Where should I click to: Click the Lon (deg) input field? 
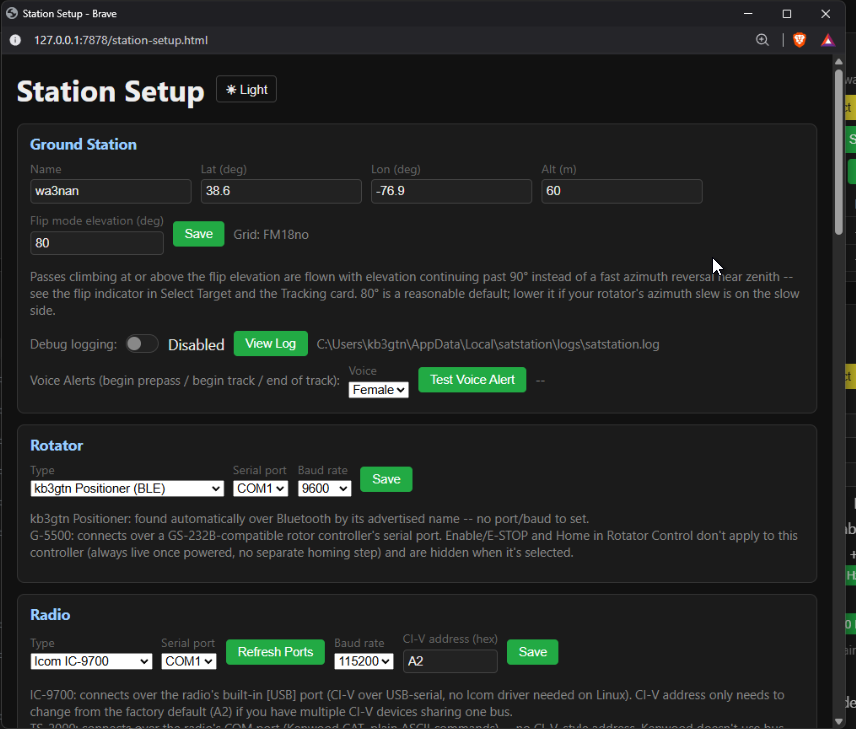coord(451,191)
